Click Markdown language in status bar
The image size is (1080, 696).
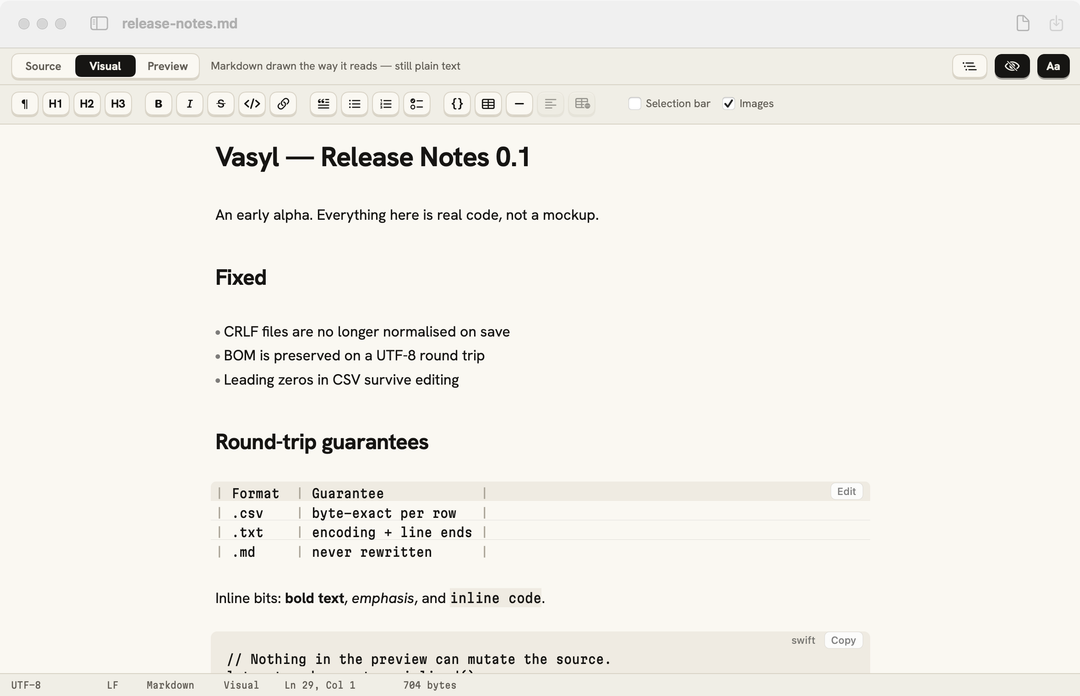pos(170,685)
